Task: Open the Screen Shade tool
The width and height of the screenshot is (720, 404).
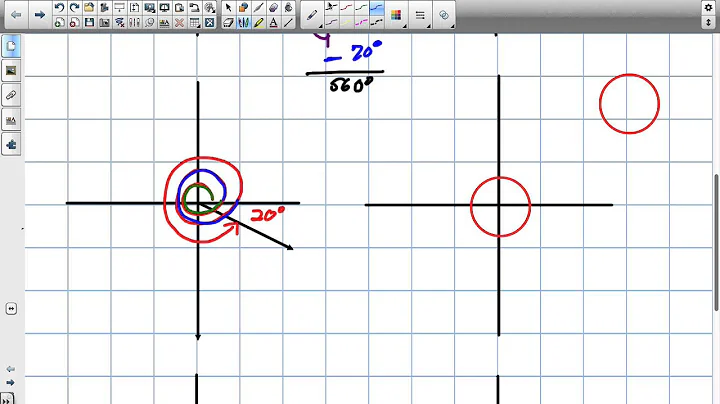Action: tap(119, 7)
